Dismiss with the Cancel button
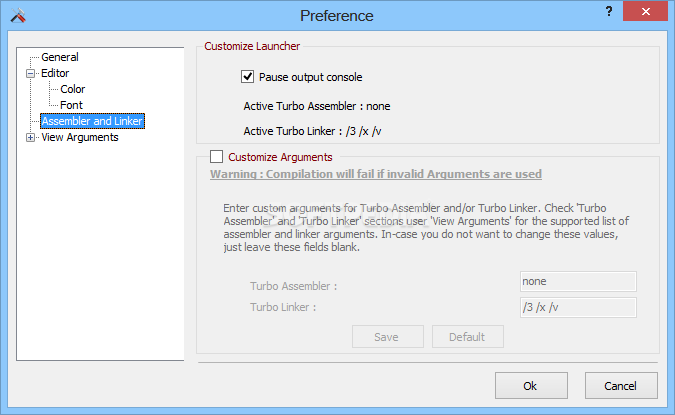 621,386
